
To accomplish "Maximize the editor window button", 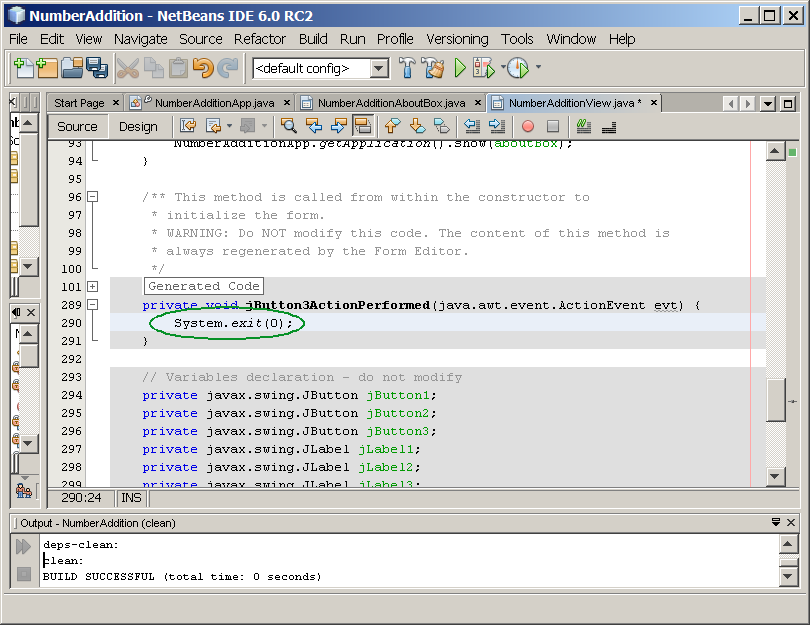I will [788, 104].
